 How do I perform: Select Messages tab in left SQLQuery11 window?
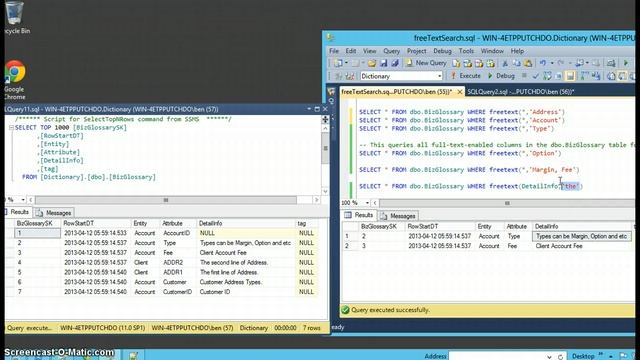click(54, 213)
